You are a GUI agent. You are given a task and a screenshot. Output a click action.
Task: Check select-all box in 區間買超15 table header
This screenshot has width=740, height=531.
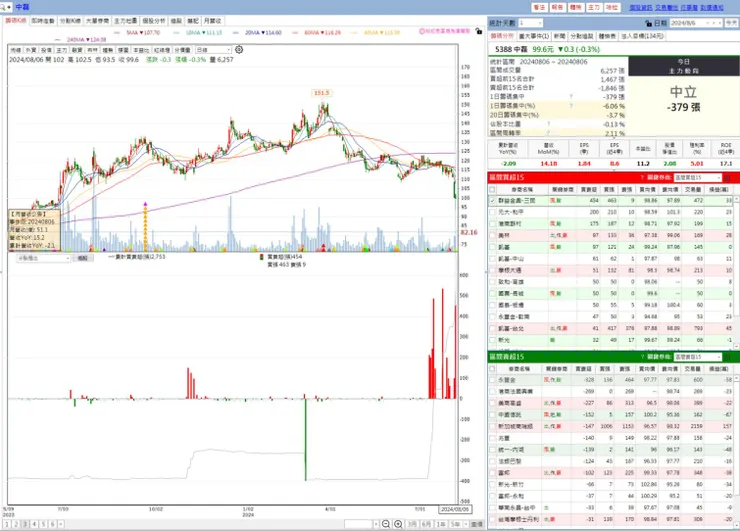[x=493, y=189]
